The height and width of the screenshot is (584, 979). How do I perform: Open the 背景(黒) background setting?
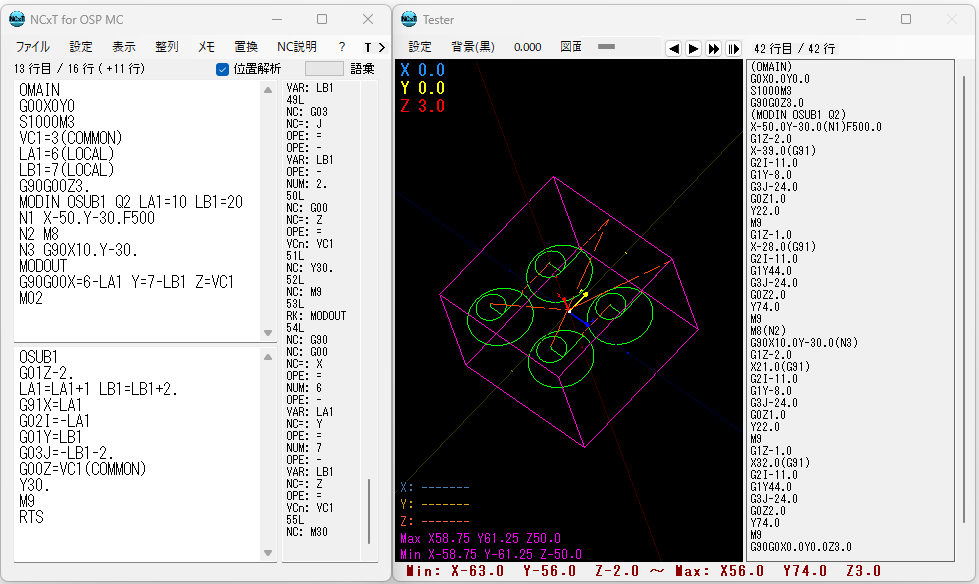point(473,47)
